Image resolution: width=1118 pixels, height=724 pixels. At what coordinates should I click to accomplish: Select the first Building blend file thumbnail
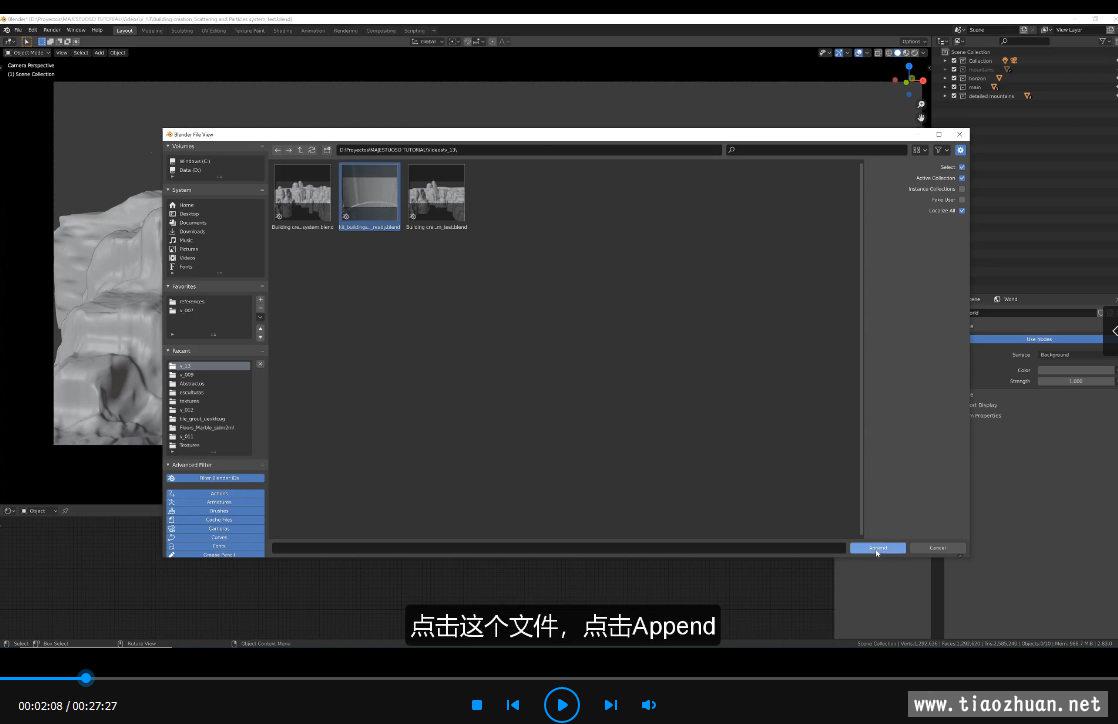point(302,197)
